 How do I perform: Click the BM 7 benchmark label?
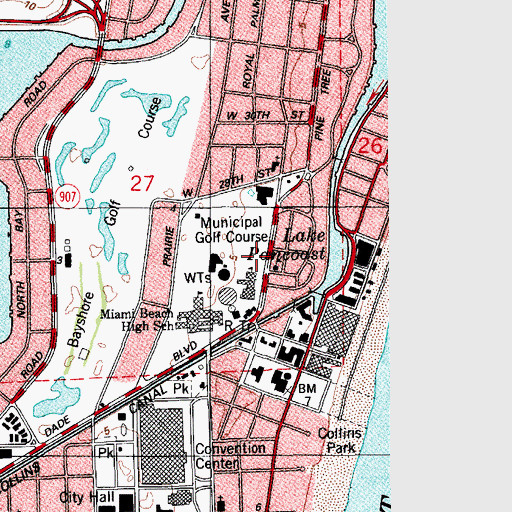[x=307, y=394]
